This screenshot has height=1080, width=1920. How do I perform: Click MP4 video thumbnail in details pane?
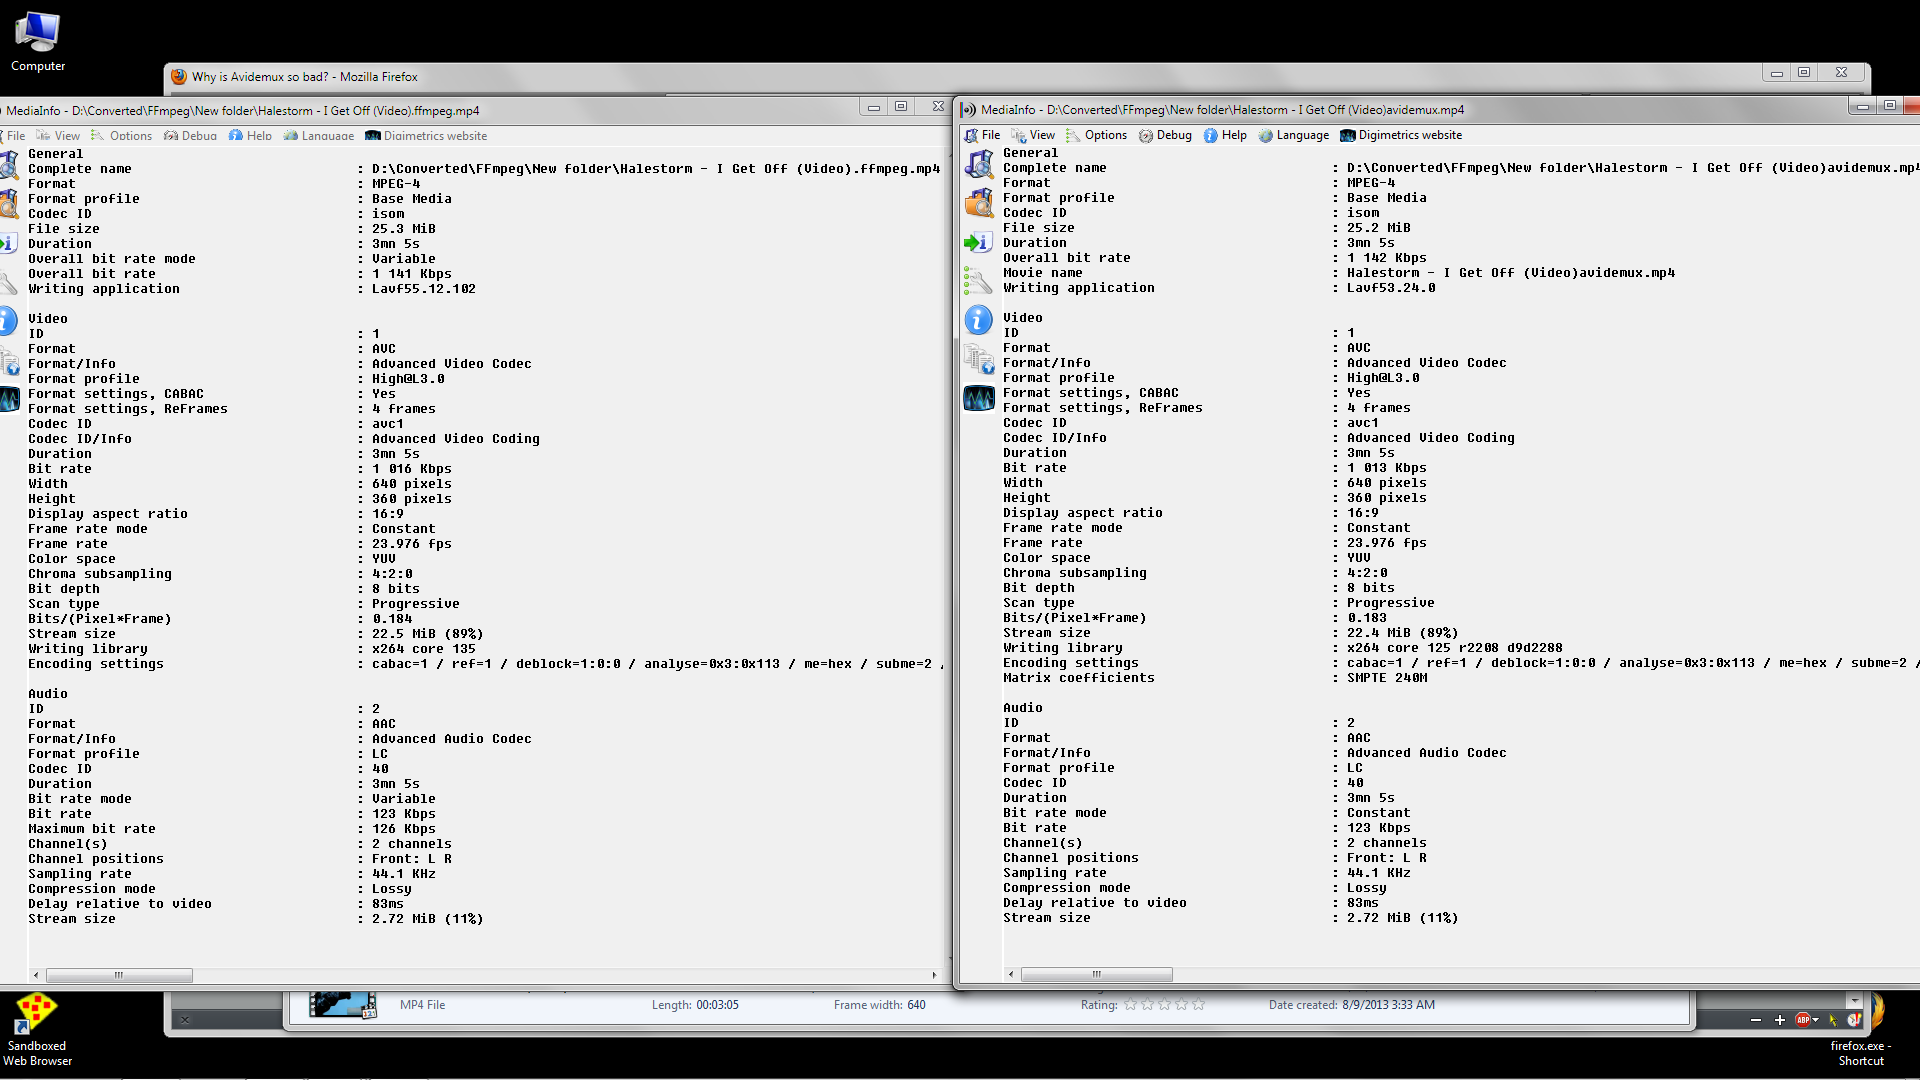point(342,1005)
